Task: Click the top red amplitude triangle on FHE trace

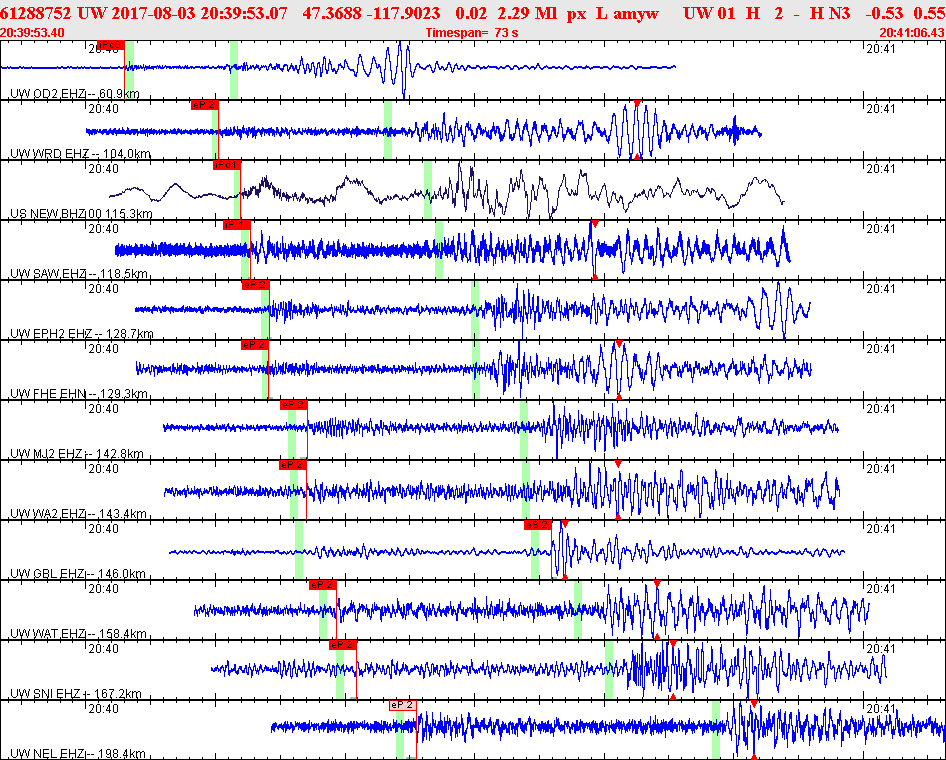Action: [x=618, y=344]
